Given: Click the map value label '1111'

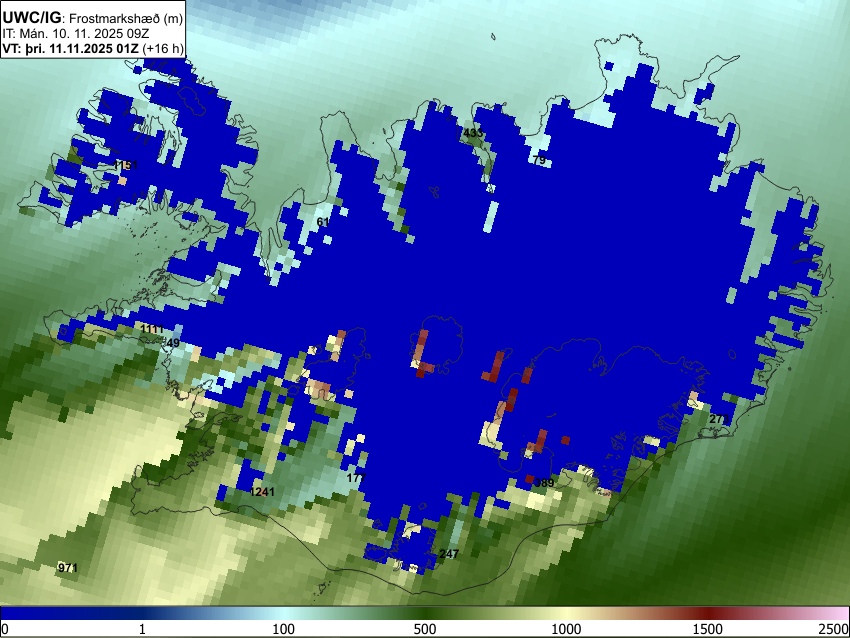Looking at the screenshot, I should (x=152, y=329).
